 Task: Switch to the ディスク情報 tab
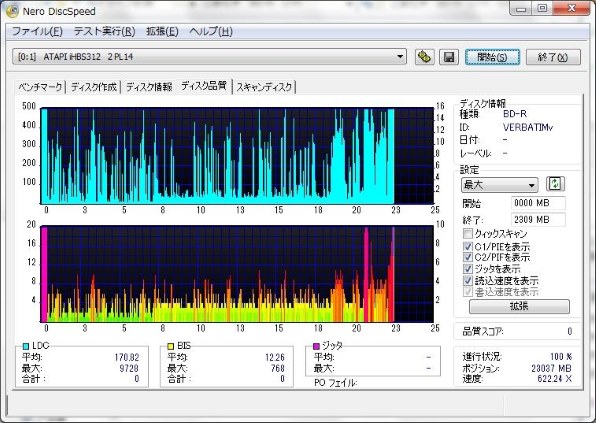pos(149,87)
